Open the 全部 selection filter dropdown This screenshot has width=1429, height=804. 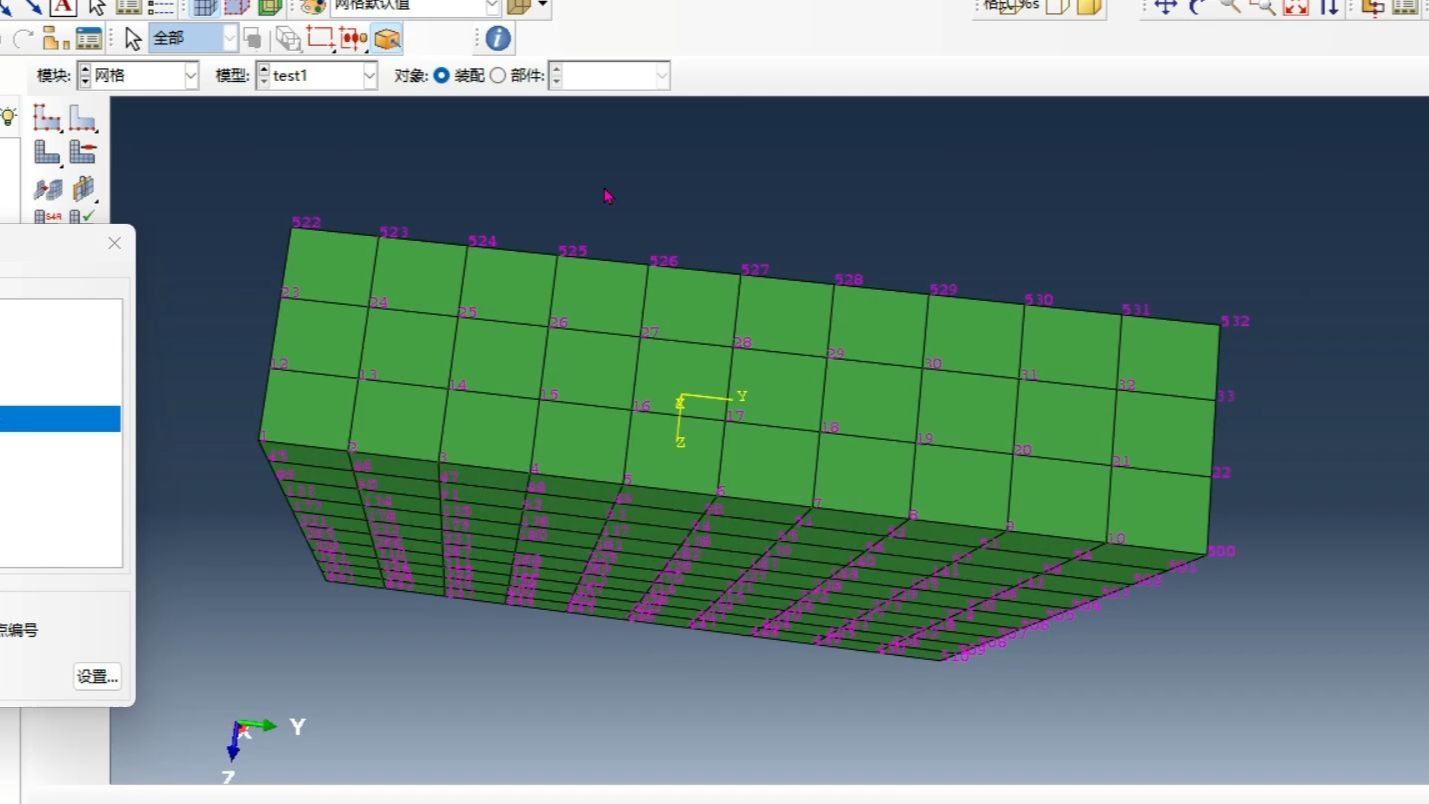pos(194,39)
